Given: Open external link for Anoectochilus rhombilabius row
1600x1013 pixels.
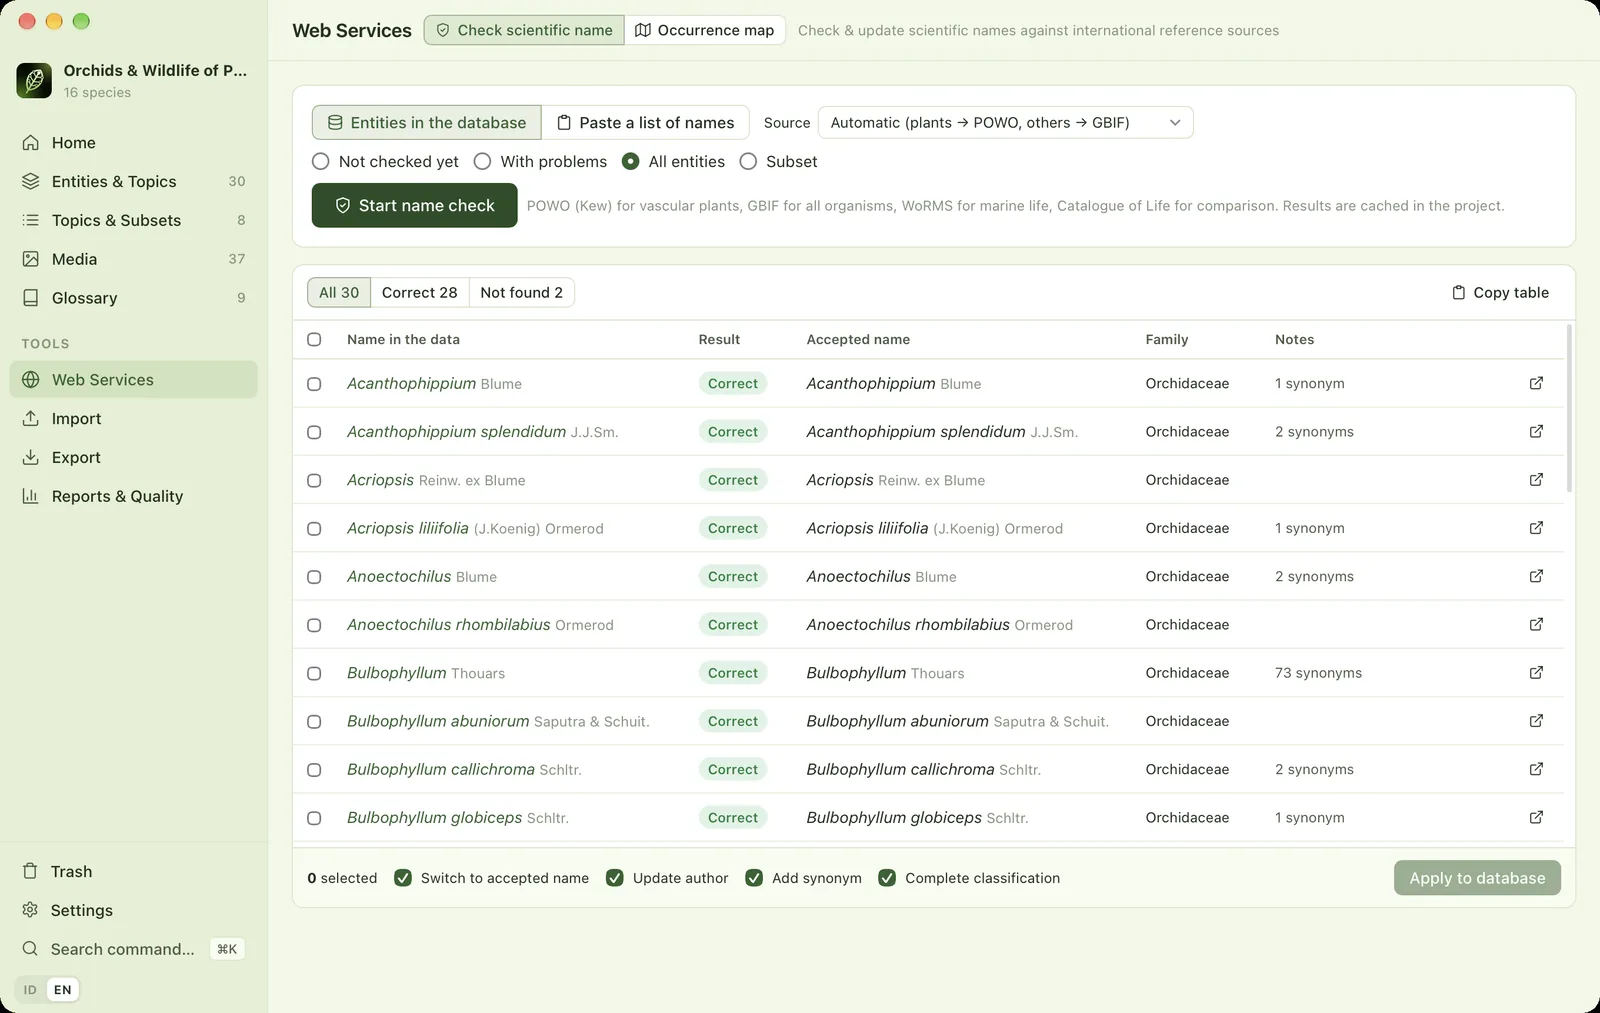Looking at the screenshot, I should pos(1536,624).
